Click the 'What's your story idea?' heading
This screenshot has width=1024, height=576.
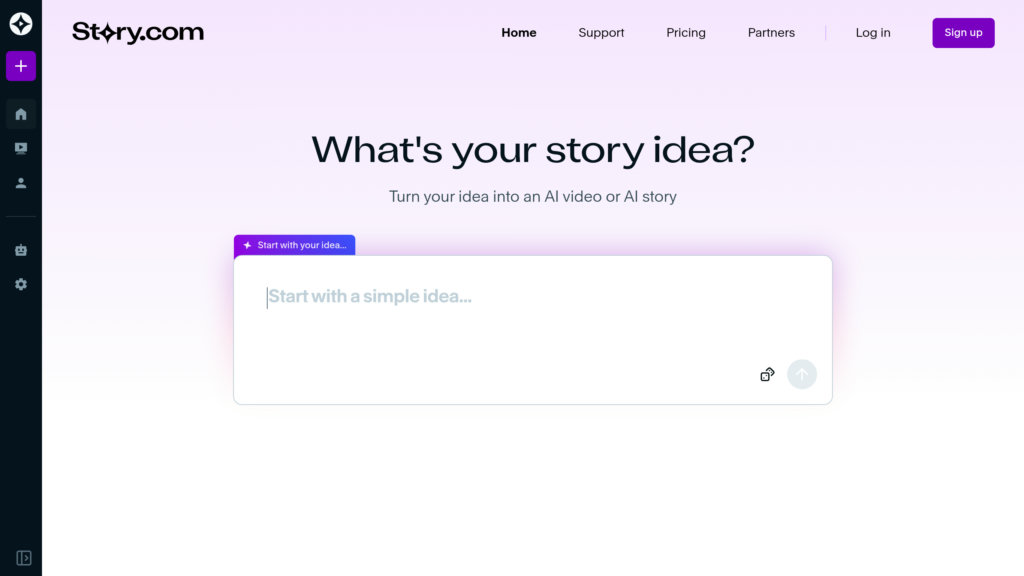(533, 150)
